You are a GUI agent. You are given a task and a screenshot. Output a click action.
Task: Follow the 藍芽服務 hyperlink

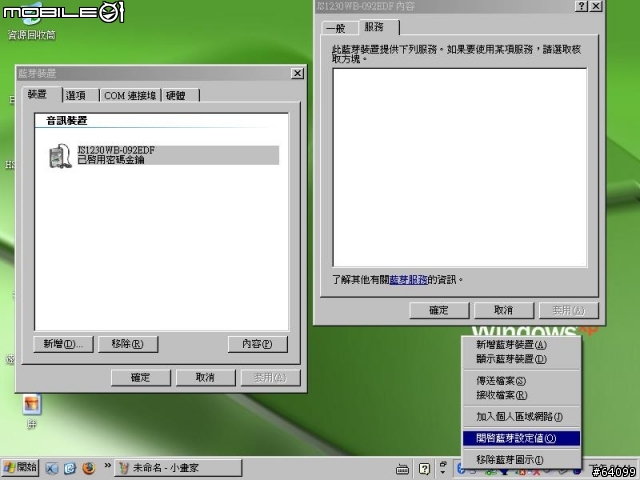tap(409, 280)
